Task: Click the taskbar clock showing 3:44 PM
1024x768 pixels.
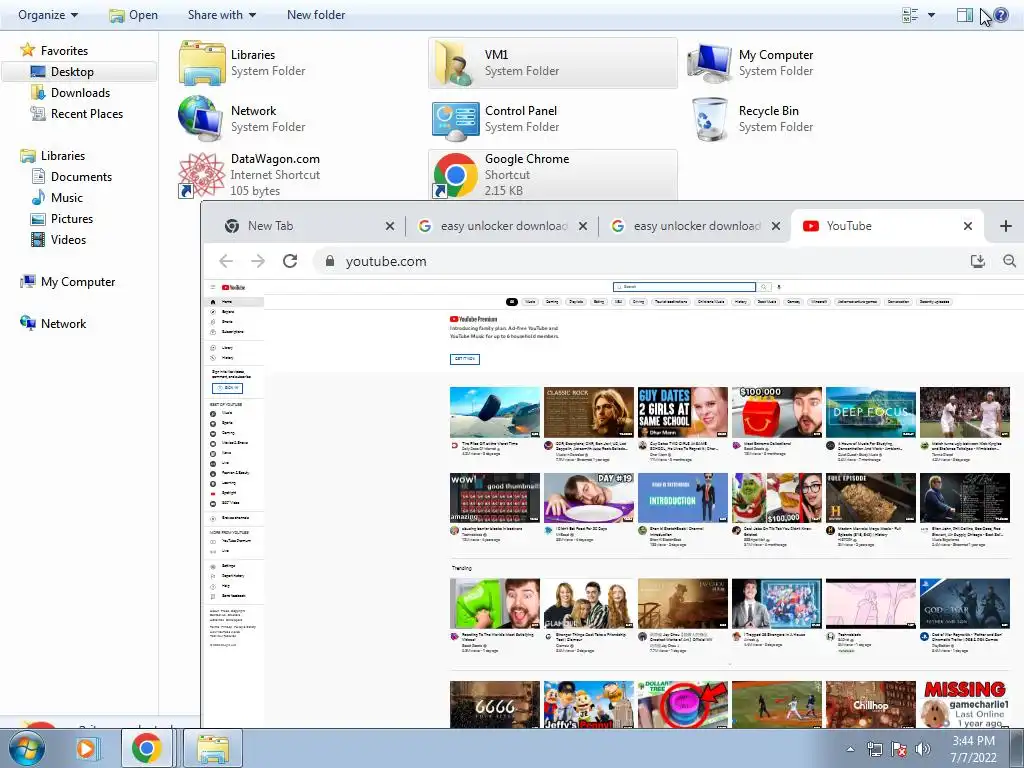Action: 973,749
